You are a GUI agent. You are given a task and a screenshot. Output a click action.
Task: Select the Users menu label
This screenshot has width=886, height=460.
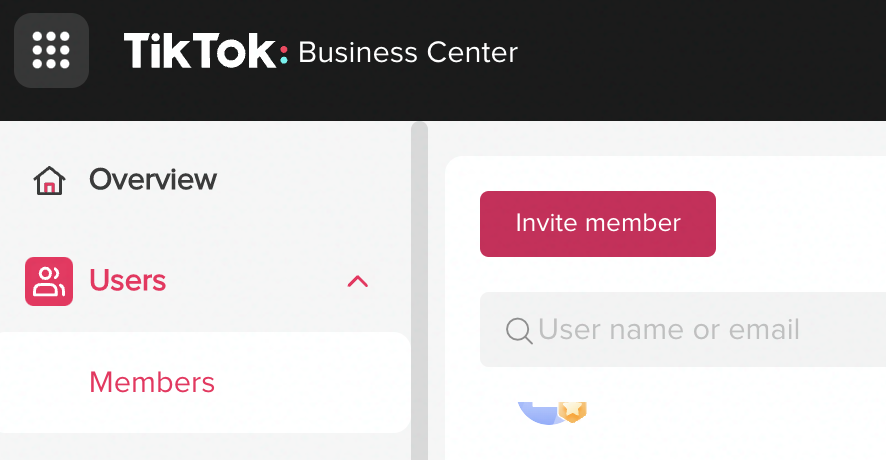point(127,281)
